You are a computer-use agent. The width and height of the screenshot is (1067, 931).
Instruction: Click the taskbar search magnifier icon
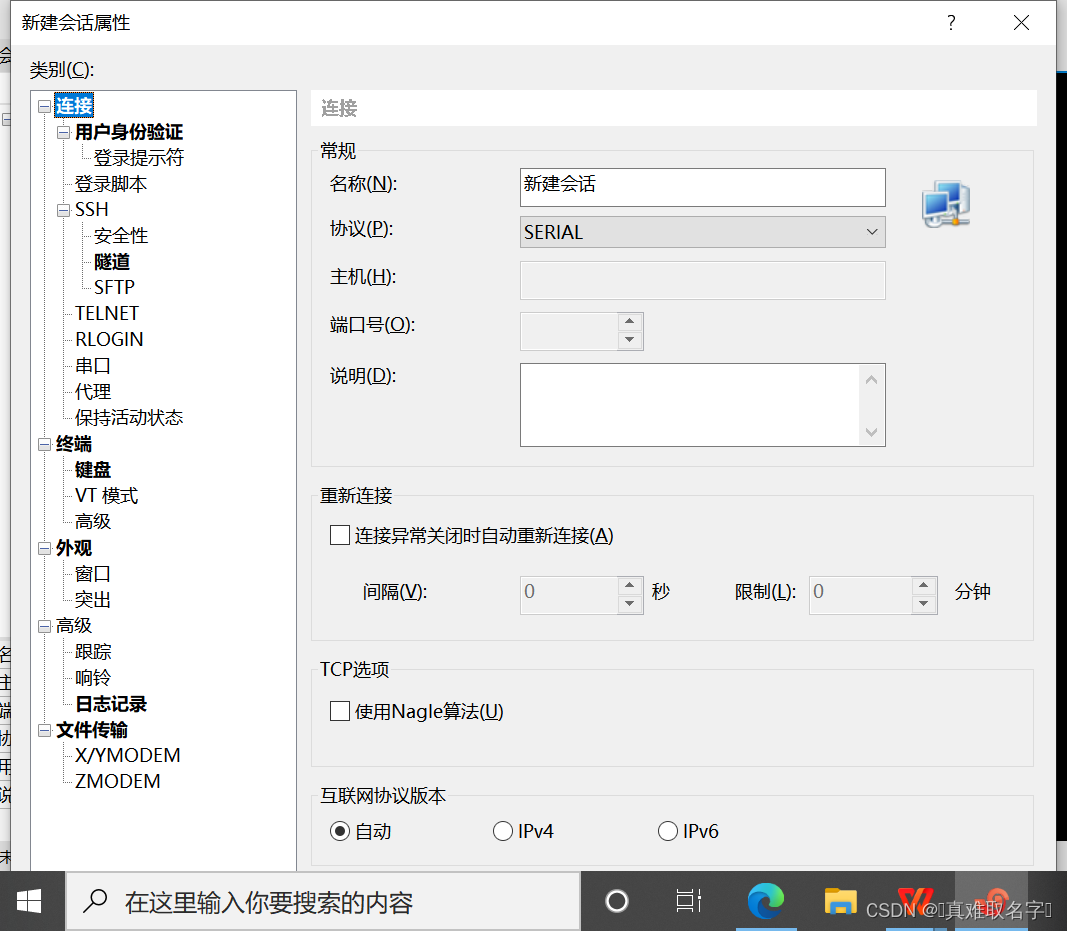tap(95, 900)
